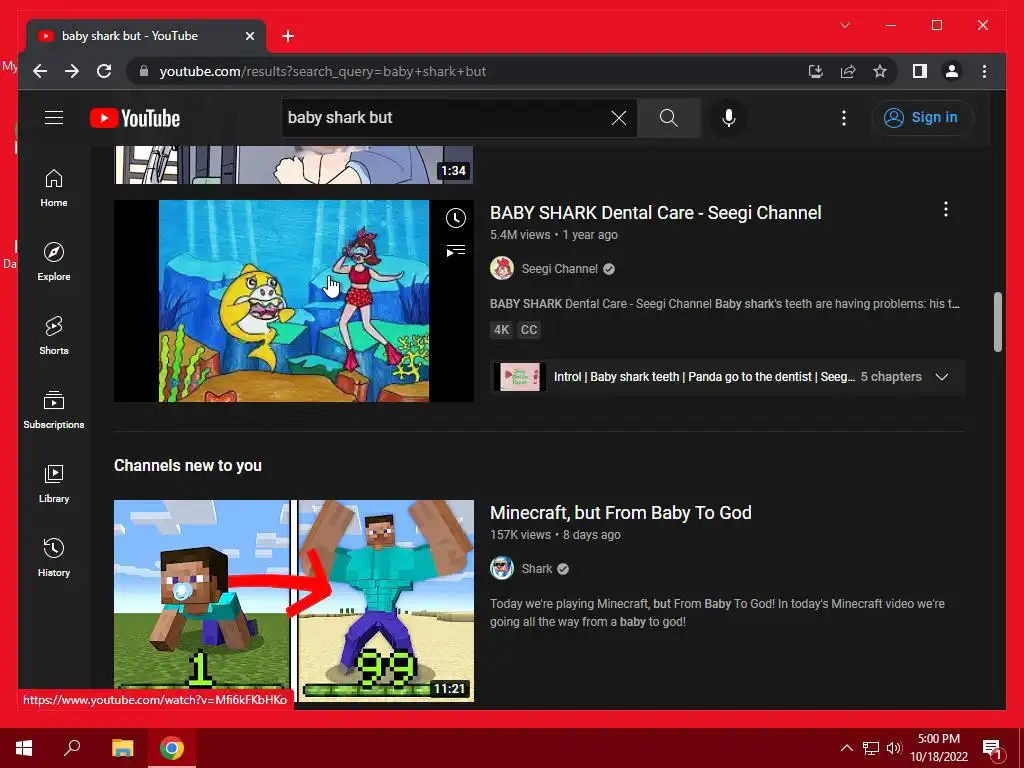The image size is (1024, 768).
Task: Reload the page in Chrome
Action: pos(104,71)
